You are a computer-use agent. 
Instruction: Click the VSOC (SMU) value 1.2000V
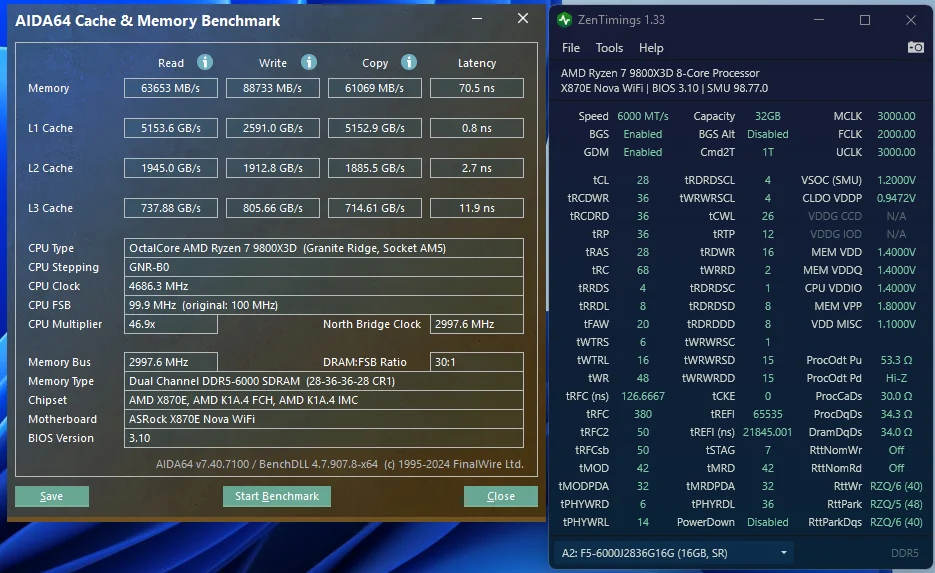(896, 180)
